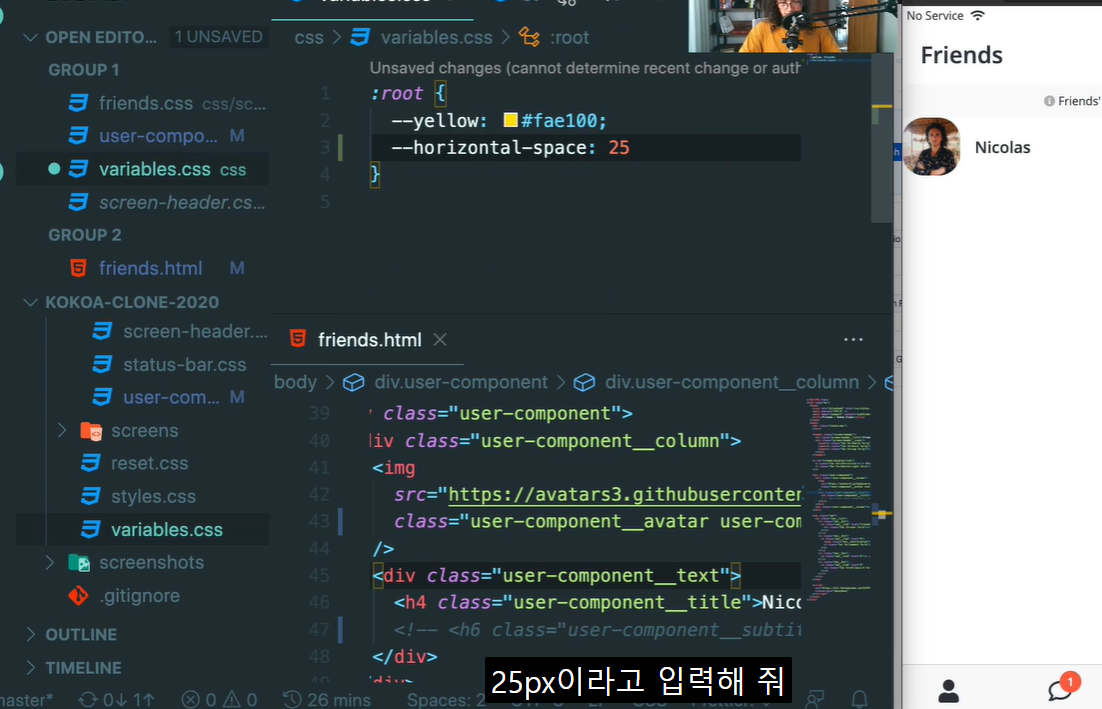Click the --horizontal-space value 25
The height and width of the screenshot is (709, 1102).
pos(619,148)
